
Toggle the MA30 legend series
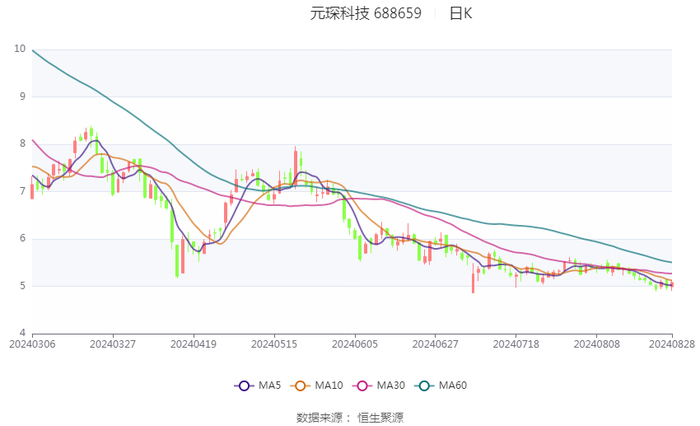379,385
